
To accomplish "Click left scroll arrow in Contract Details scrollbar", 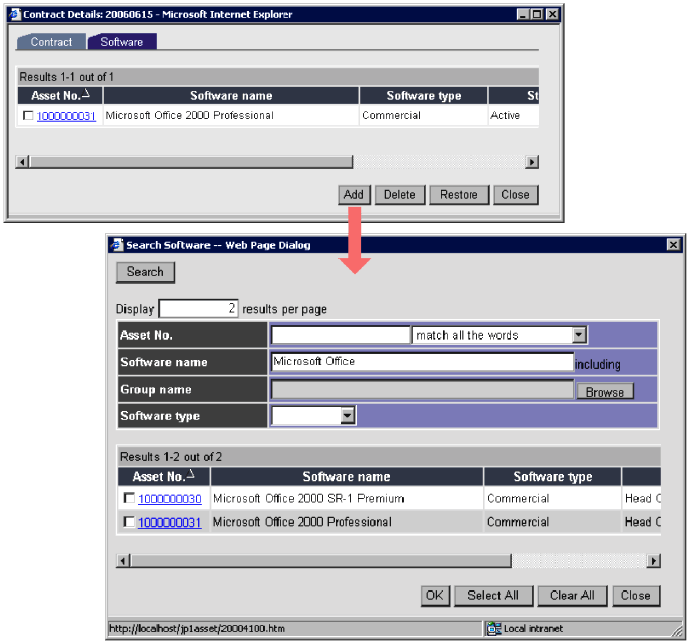I will 22,162.
